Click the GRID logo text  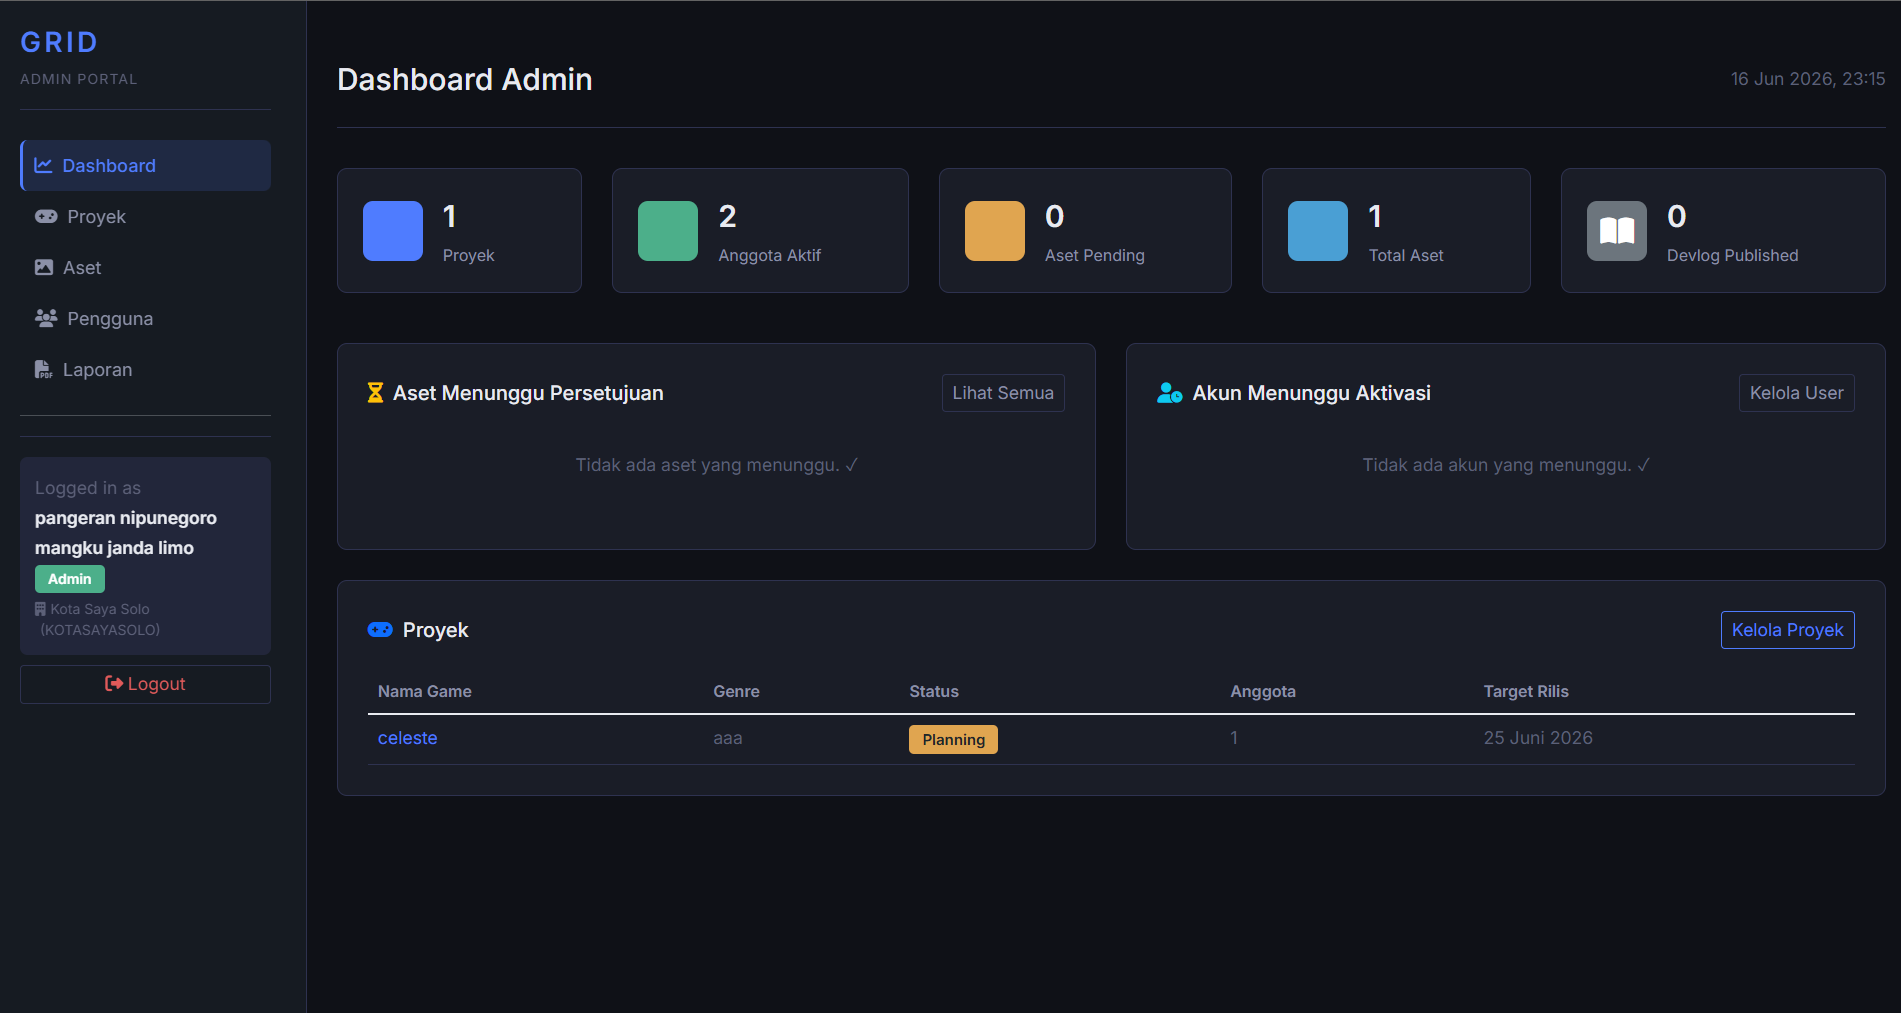(x=59, y=42)
